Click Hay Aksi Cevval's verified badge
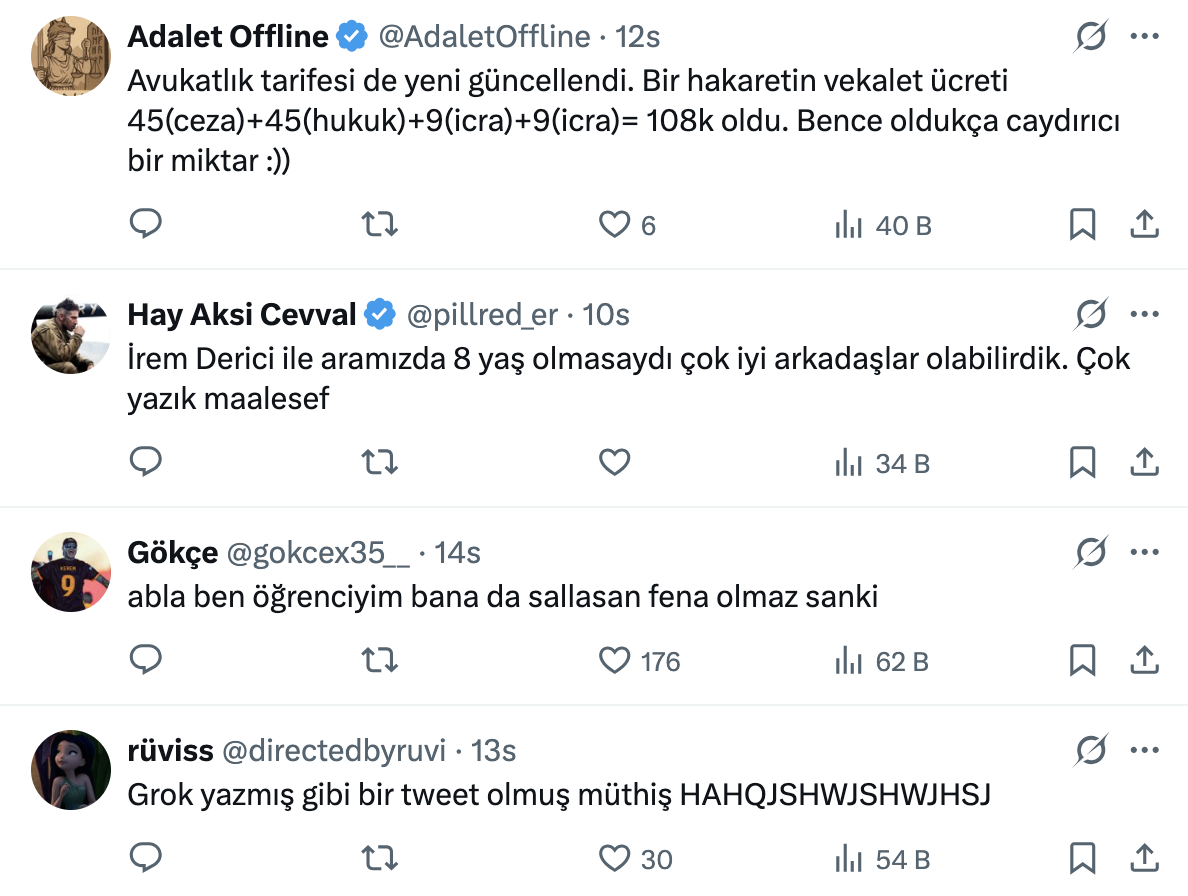This screenshot has width=1188, height=896. pyautogui.click(x=376, y=313)
